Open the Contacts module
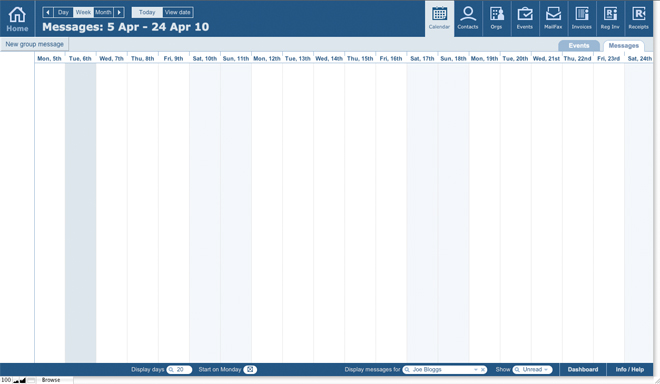Screen dimensions: 660x384 (x=468, y=19)
